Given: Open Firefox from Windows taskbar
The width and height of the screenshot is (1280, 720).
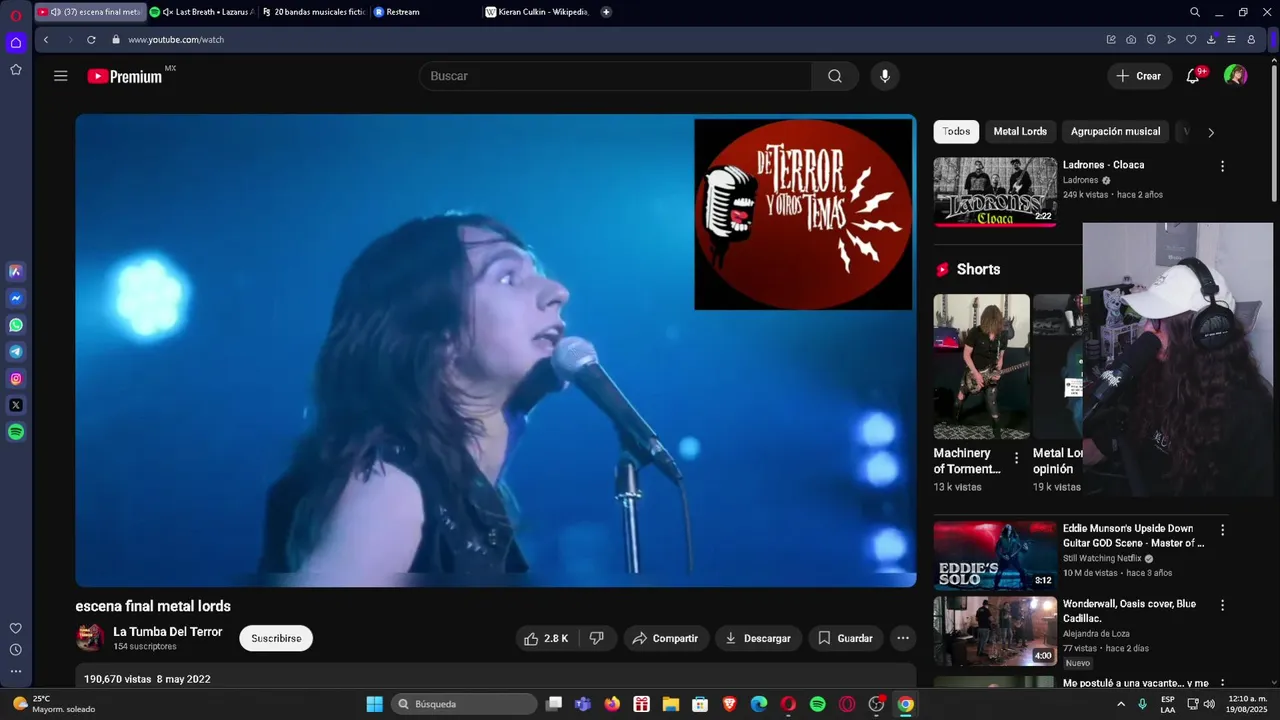Looking at the screenshot, I should point(612,704).
